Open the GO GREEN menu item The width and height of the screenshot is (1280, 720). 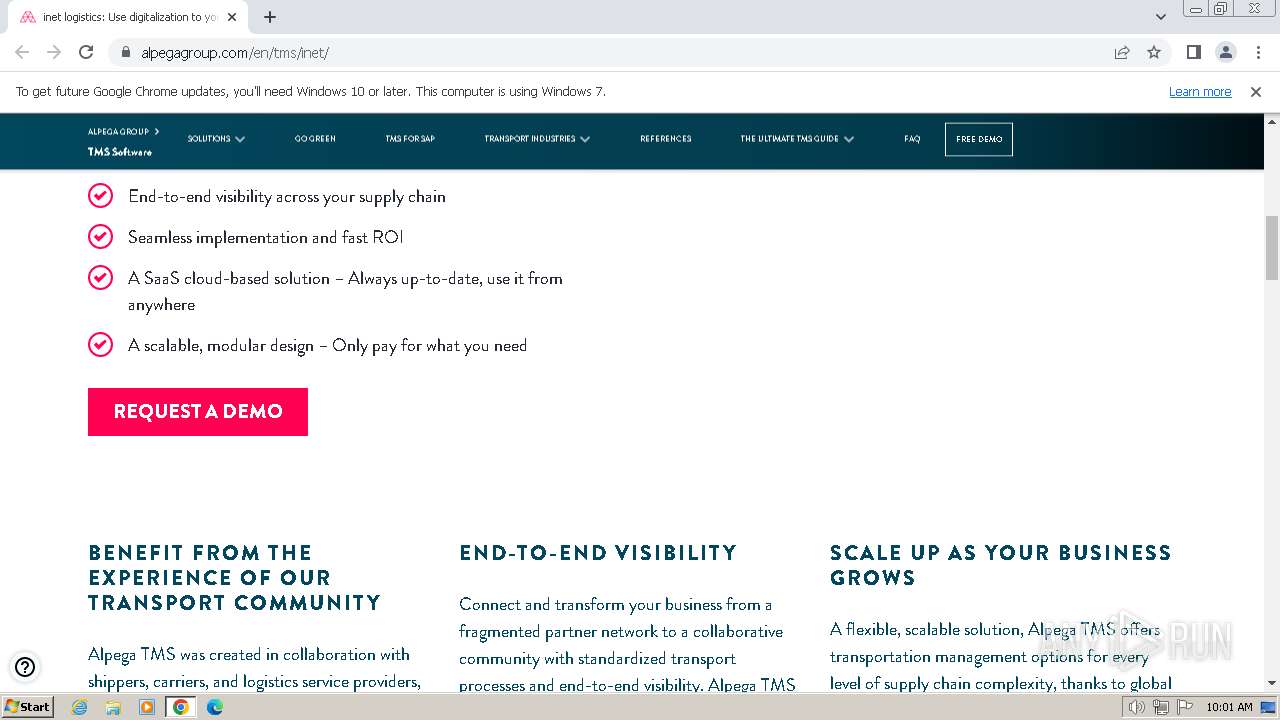point(315,139)
